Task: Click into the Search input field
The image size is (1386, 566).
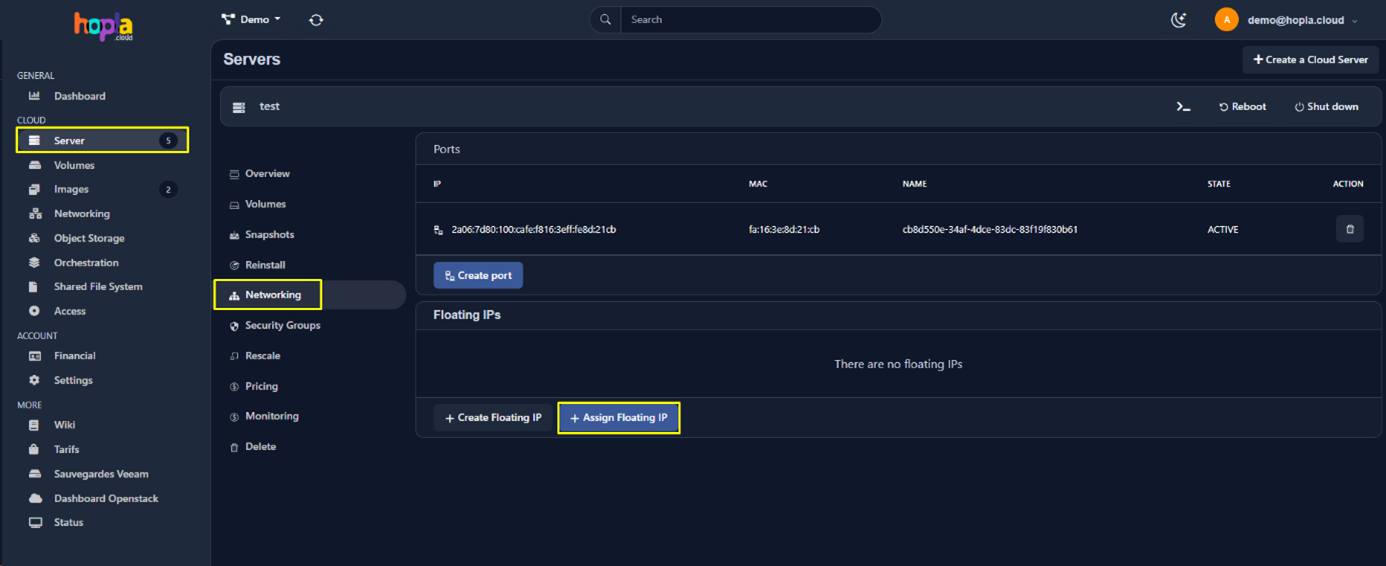Action: tap(750, 20)
